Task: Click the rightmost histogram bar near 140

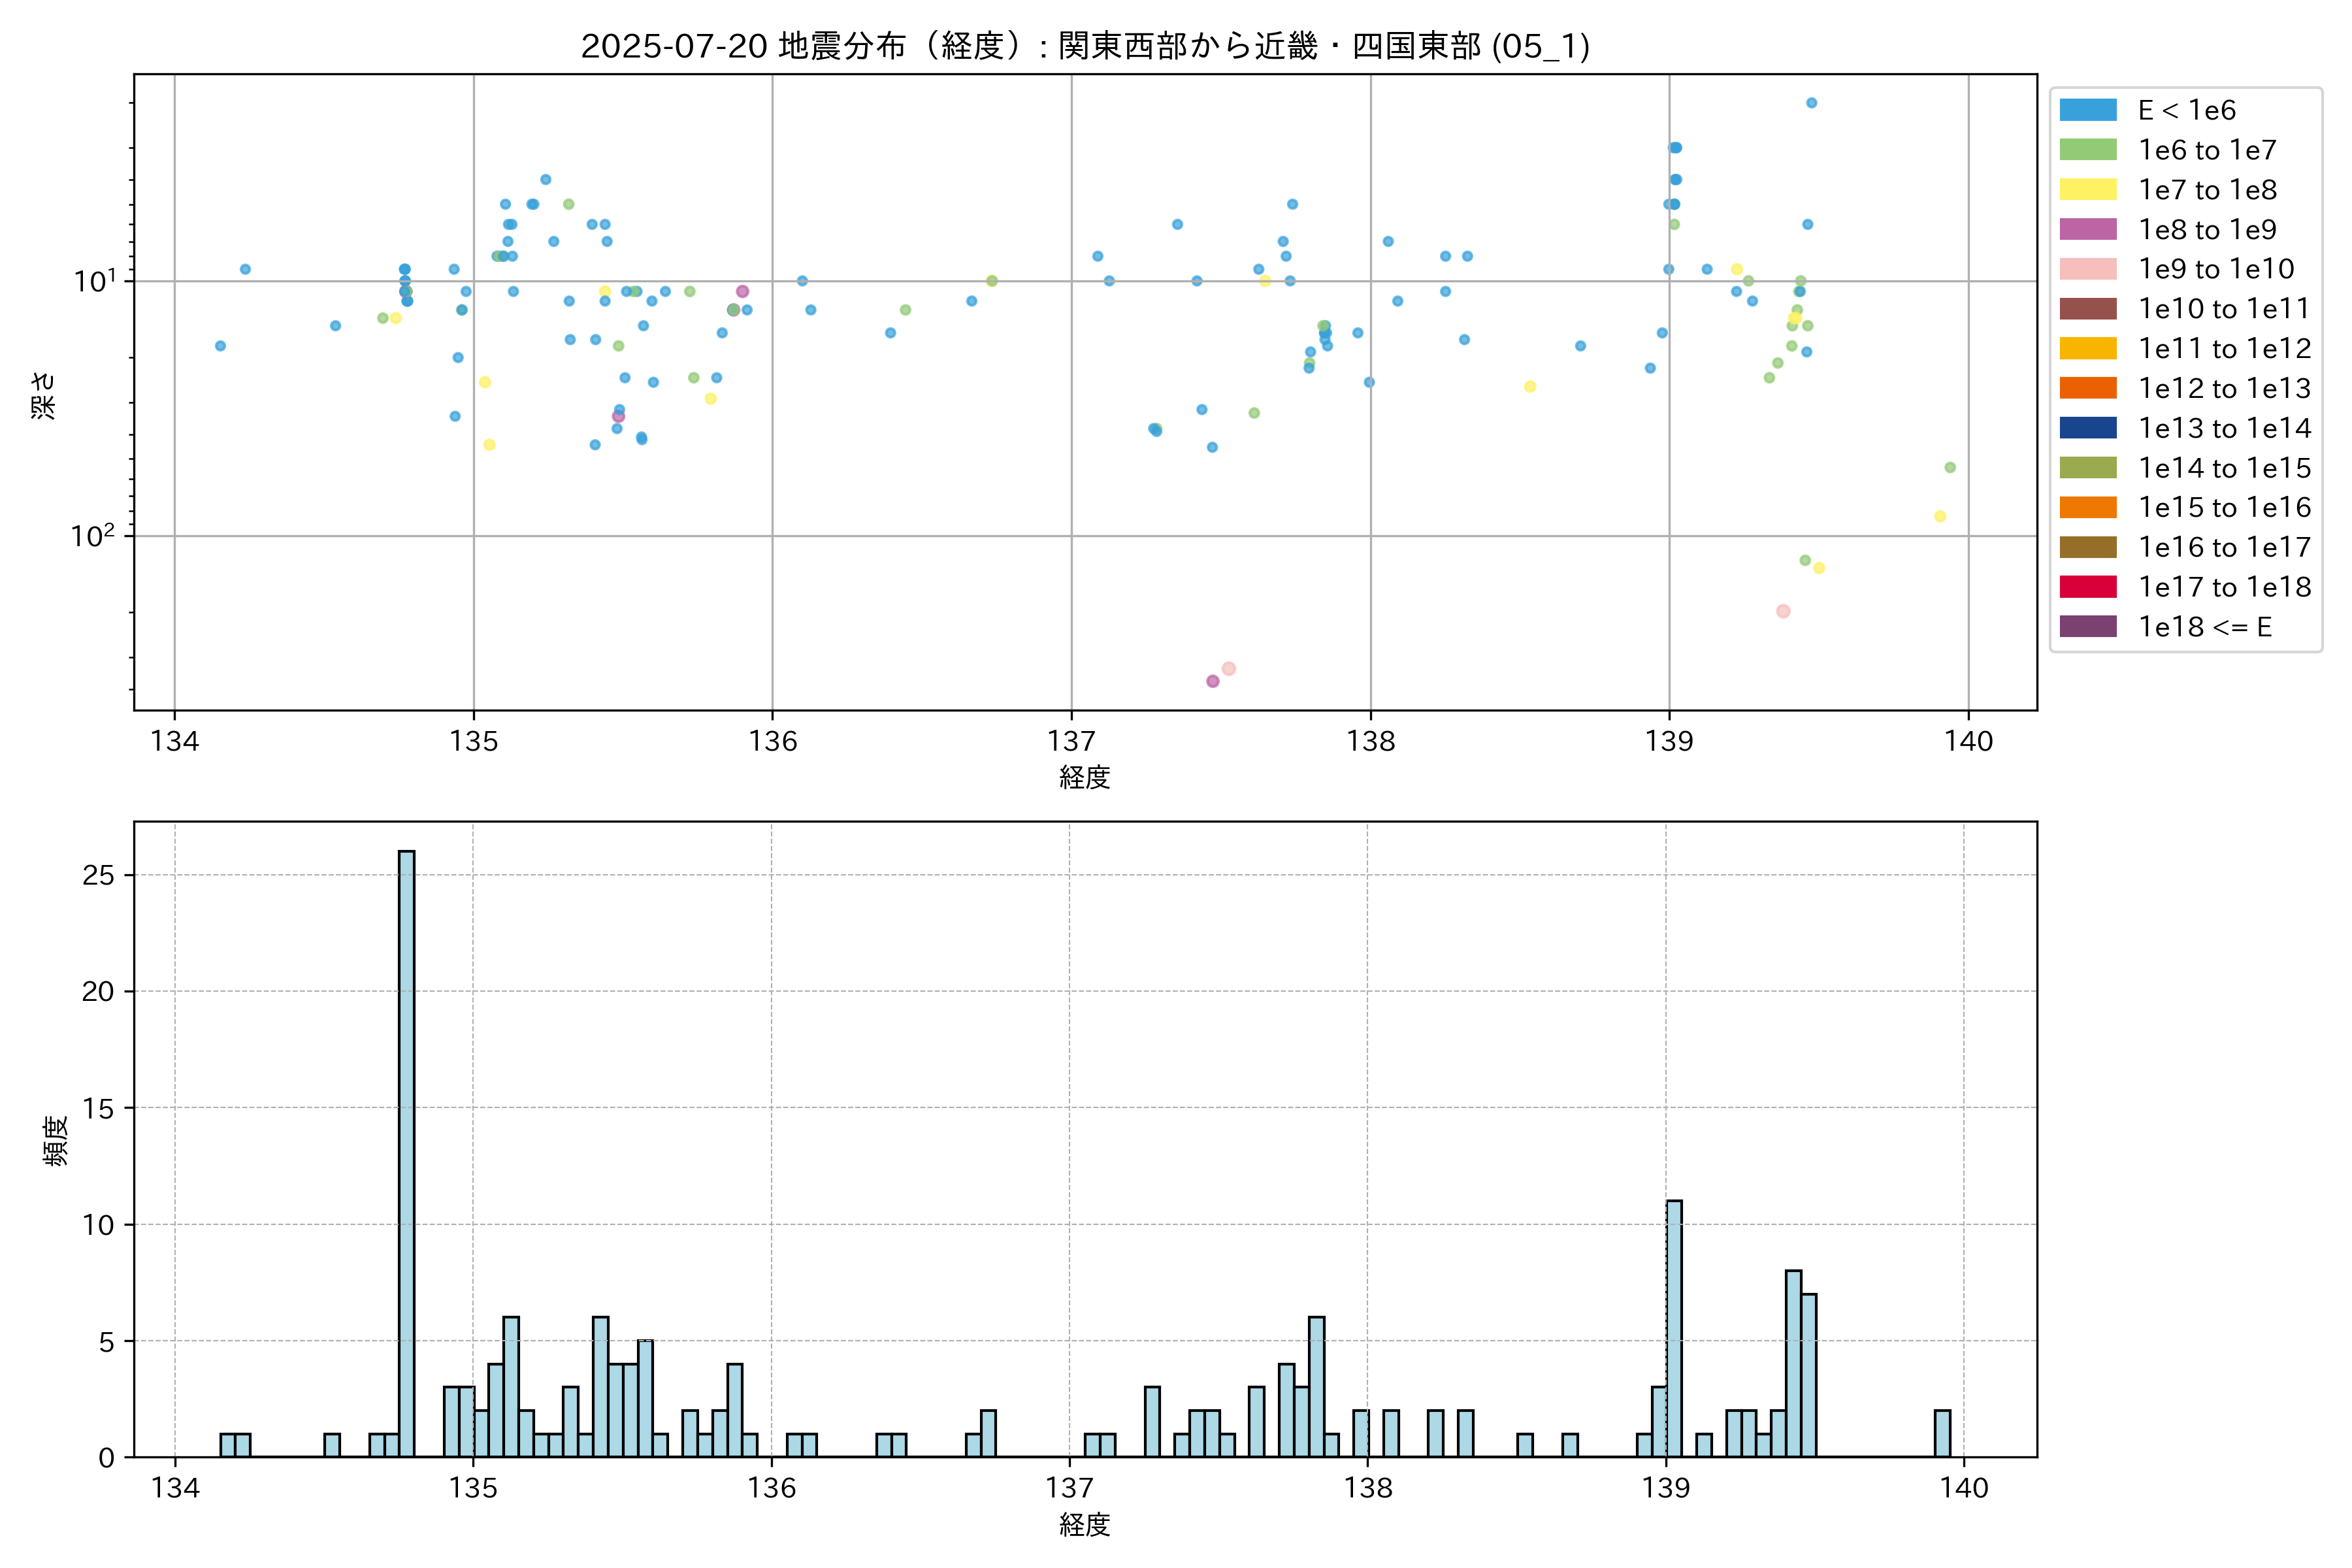Action: (1942, 1433)
